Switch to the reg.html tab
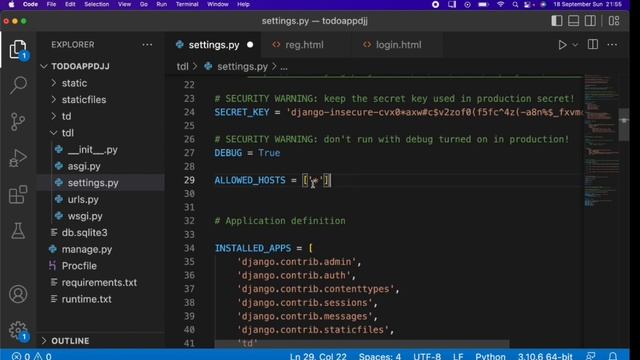 pyautogui.click(x=304, y=45)
